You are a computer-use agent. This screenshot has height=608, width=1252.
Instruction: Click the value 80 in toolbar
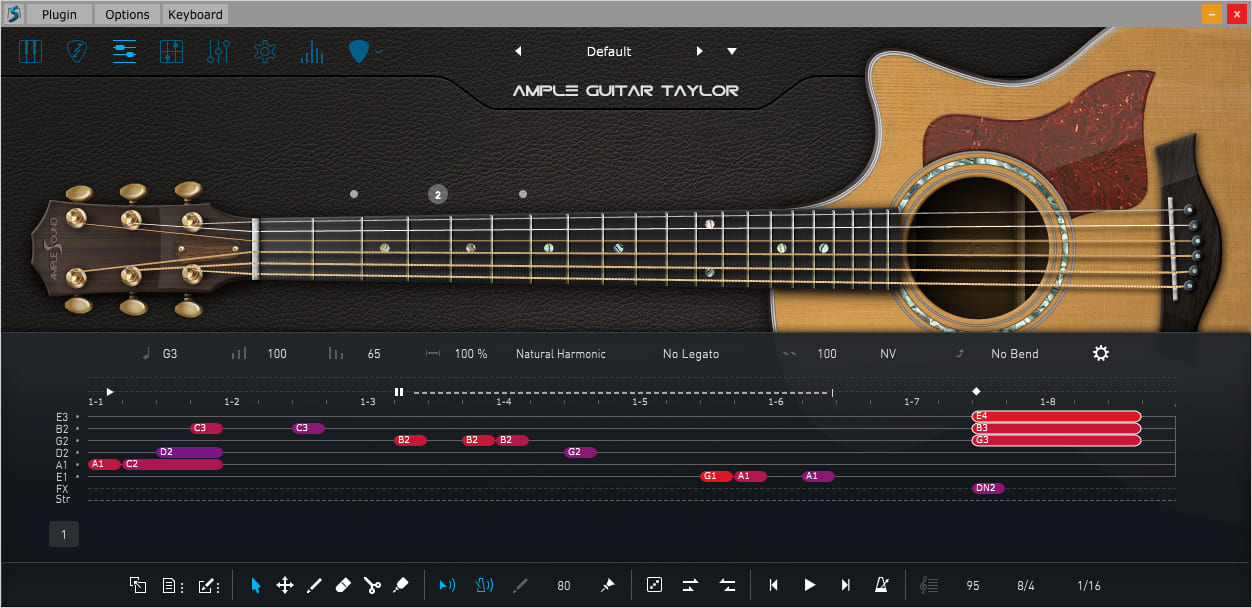pyautogui.click(x=564, y=586)
